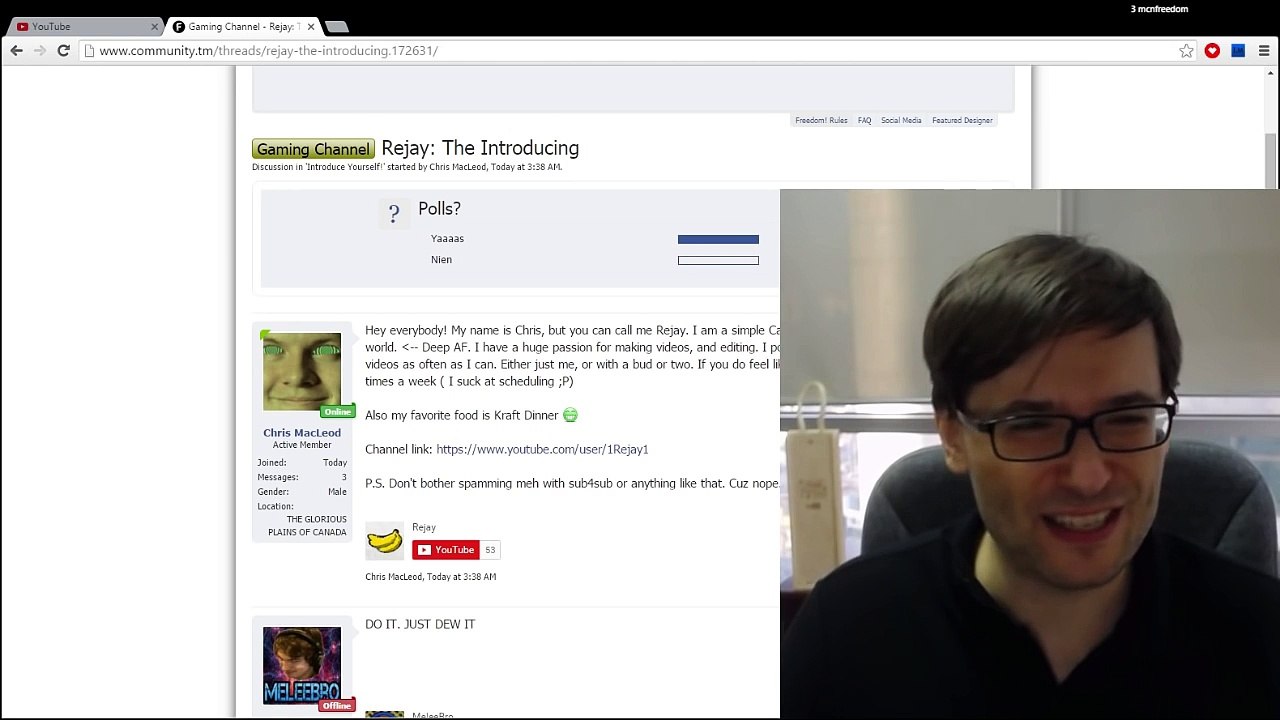Click the banana channel icon
The image size is (1280, 720).
coord(384,541)
